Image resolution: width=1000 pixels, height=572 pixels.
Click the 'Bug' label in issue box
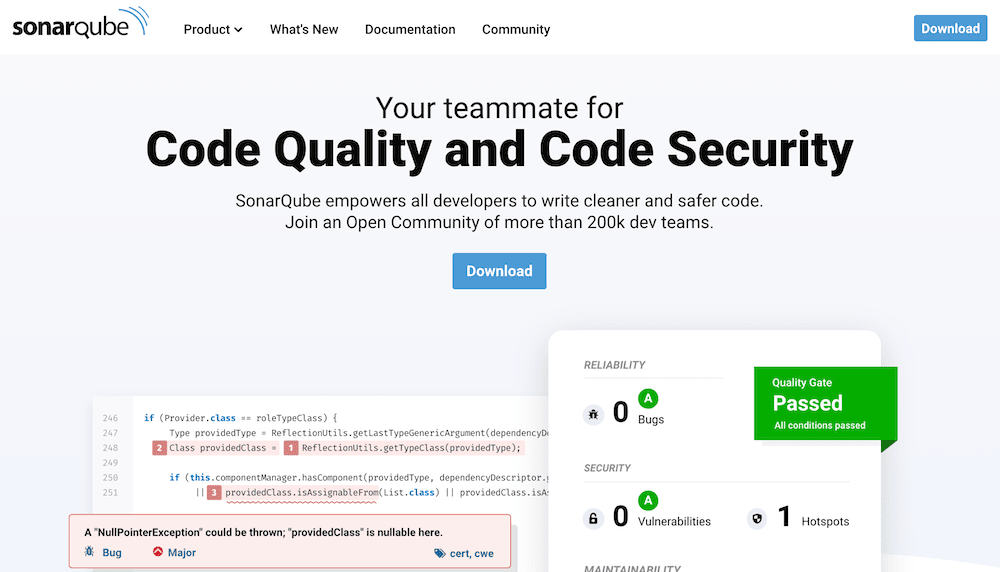[x=112, y=553]
